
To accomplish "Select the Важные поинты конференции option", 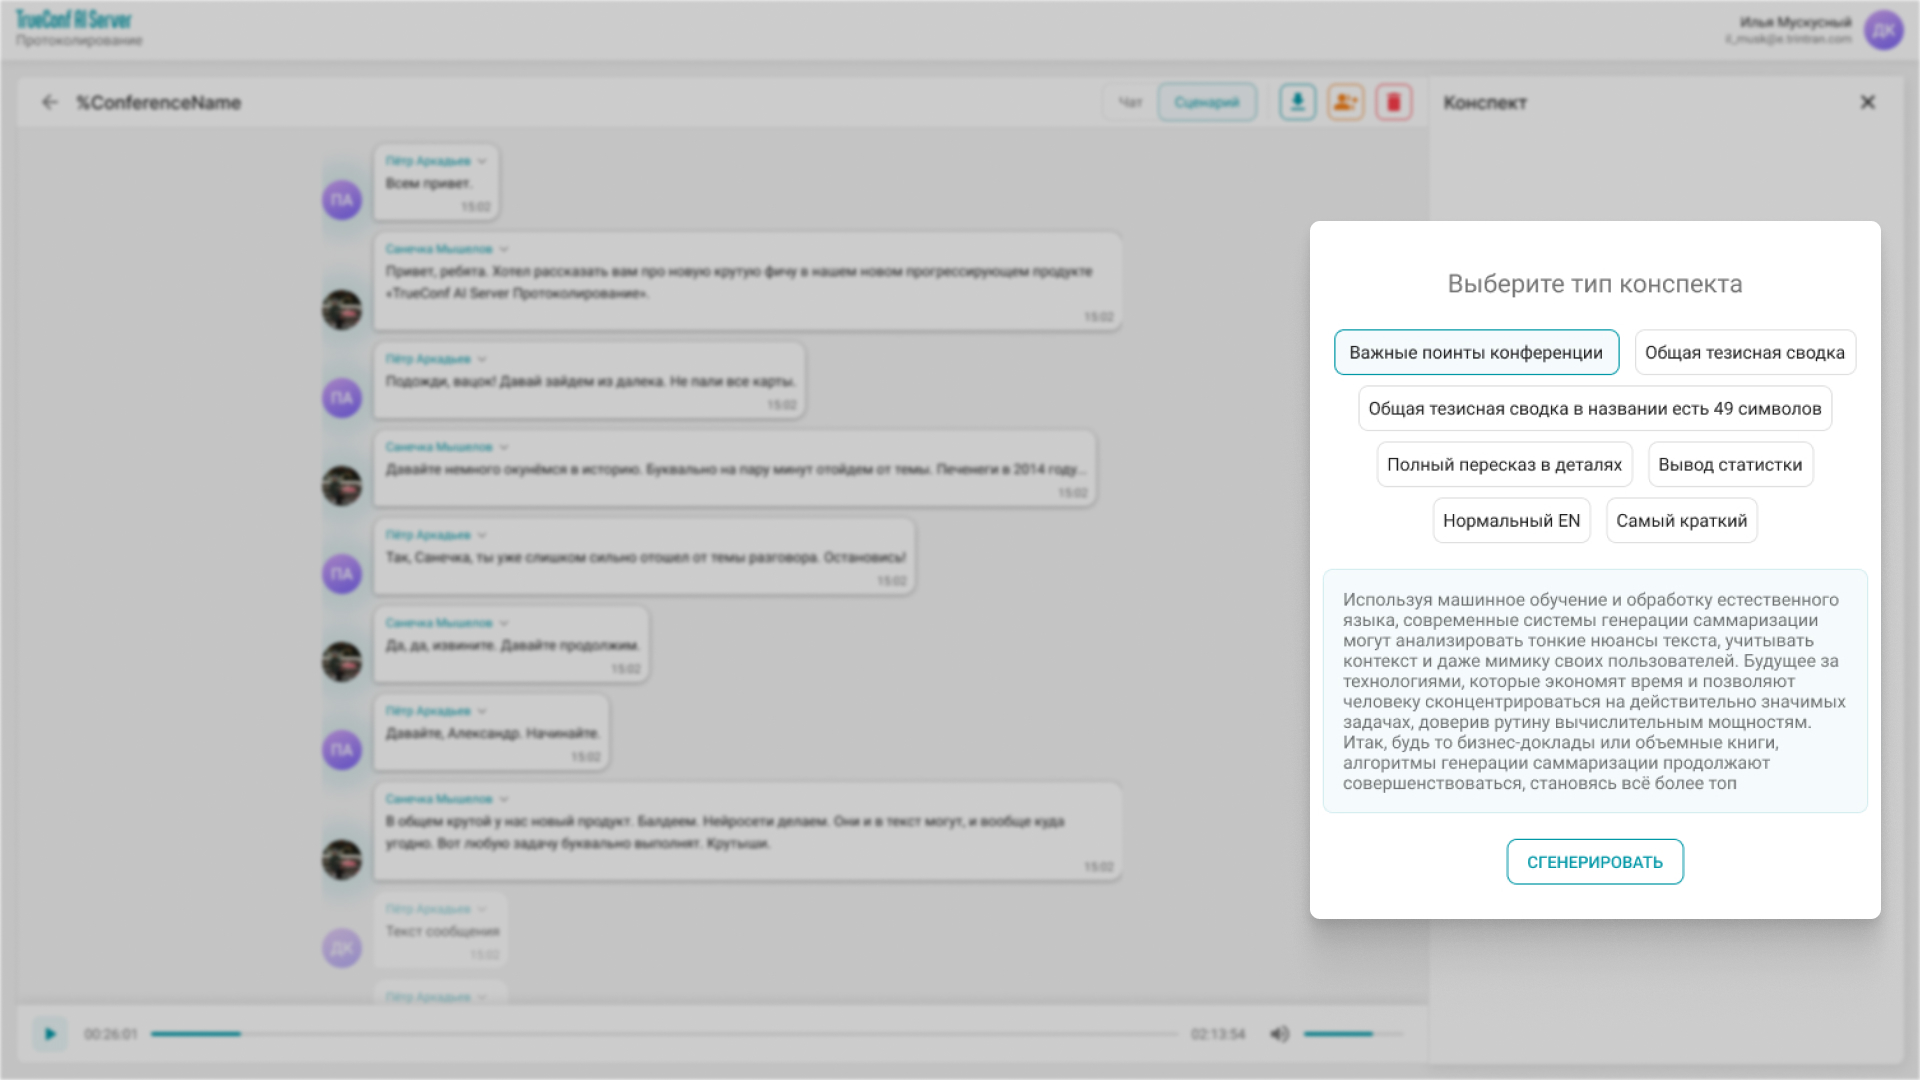I will [x=1475, y=353].
